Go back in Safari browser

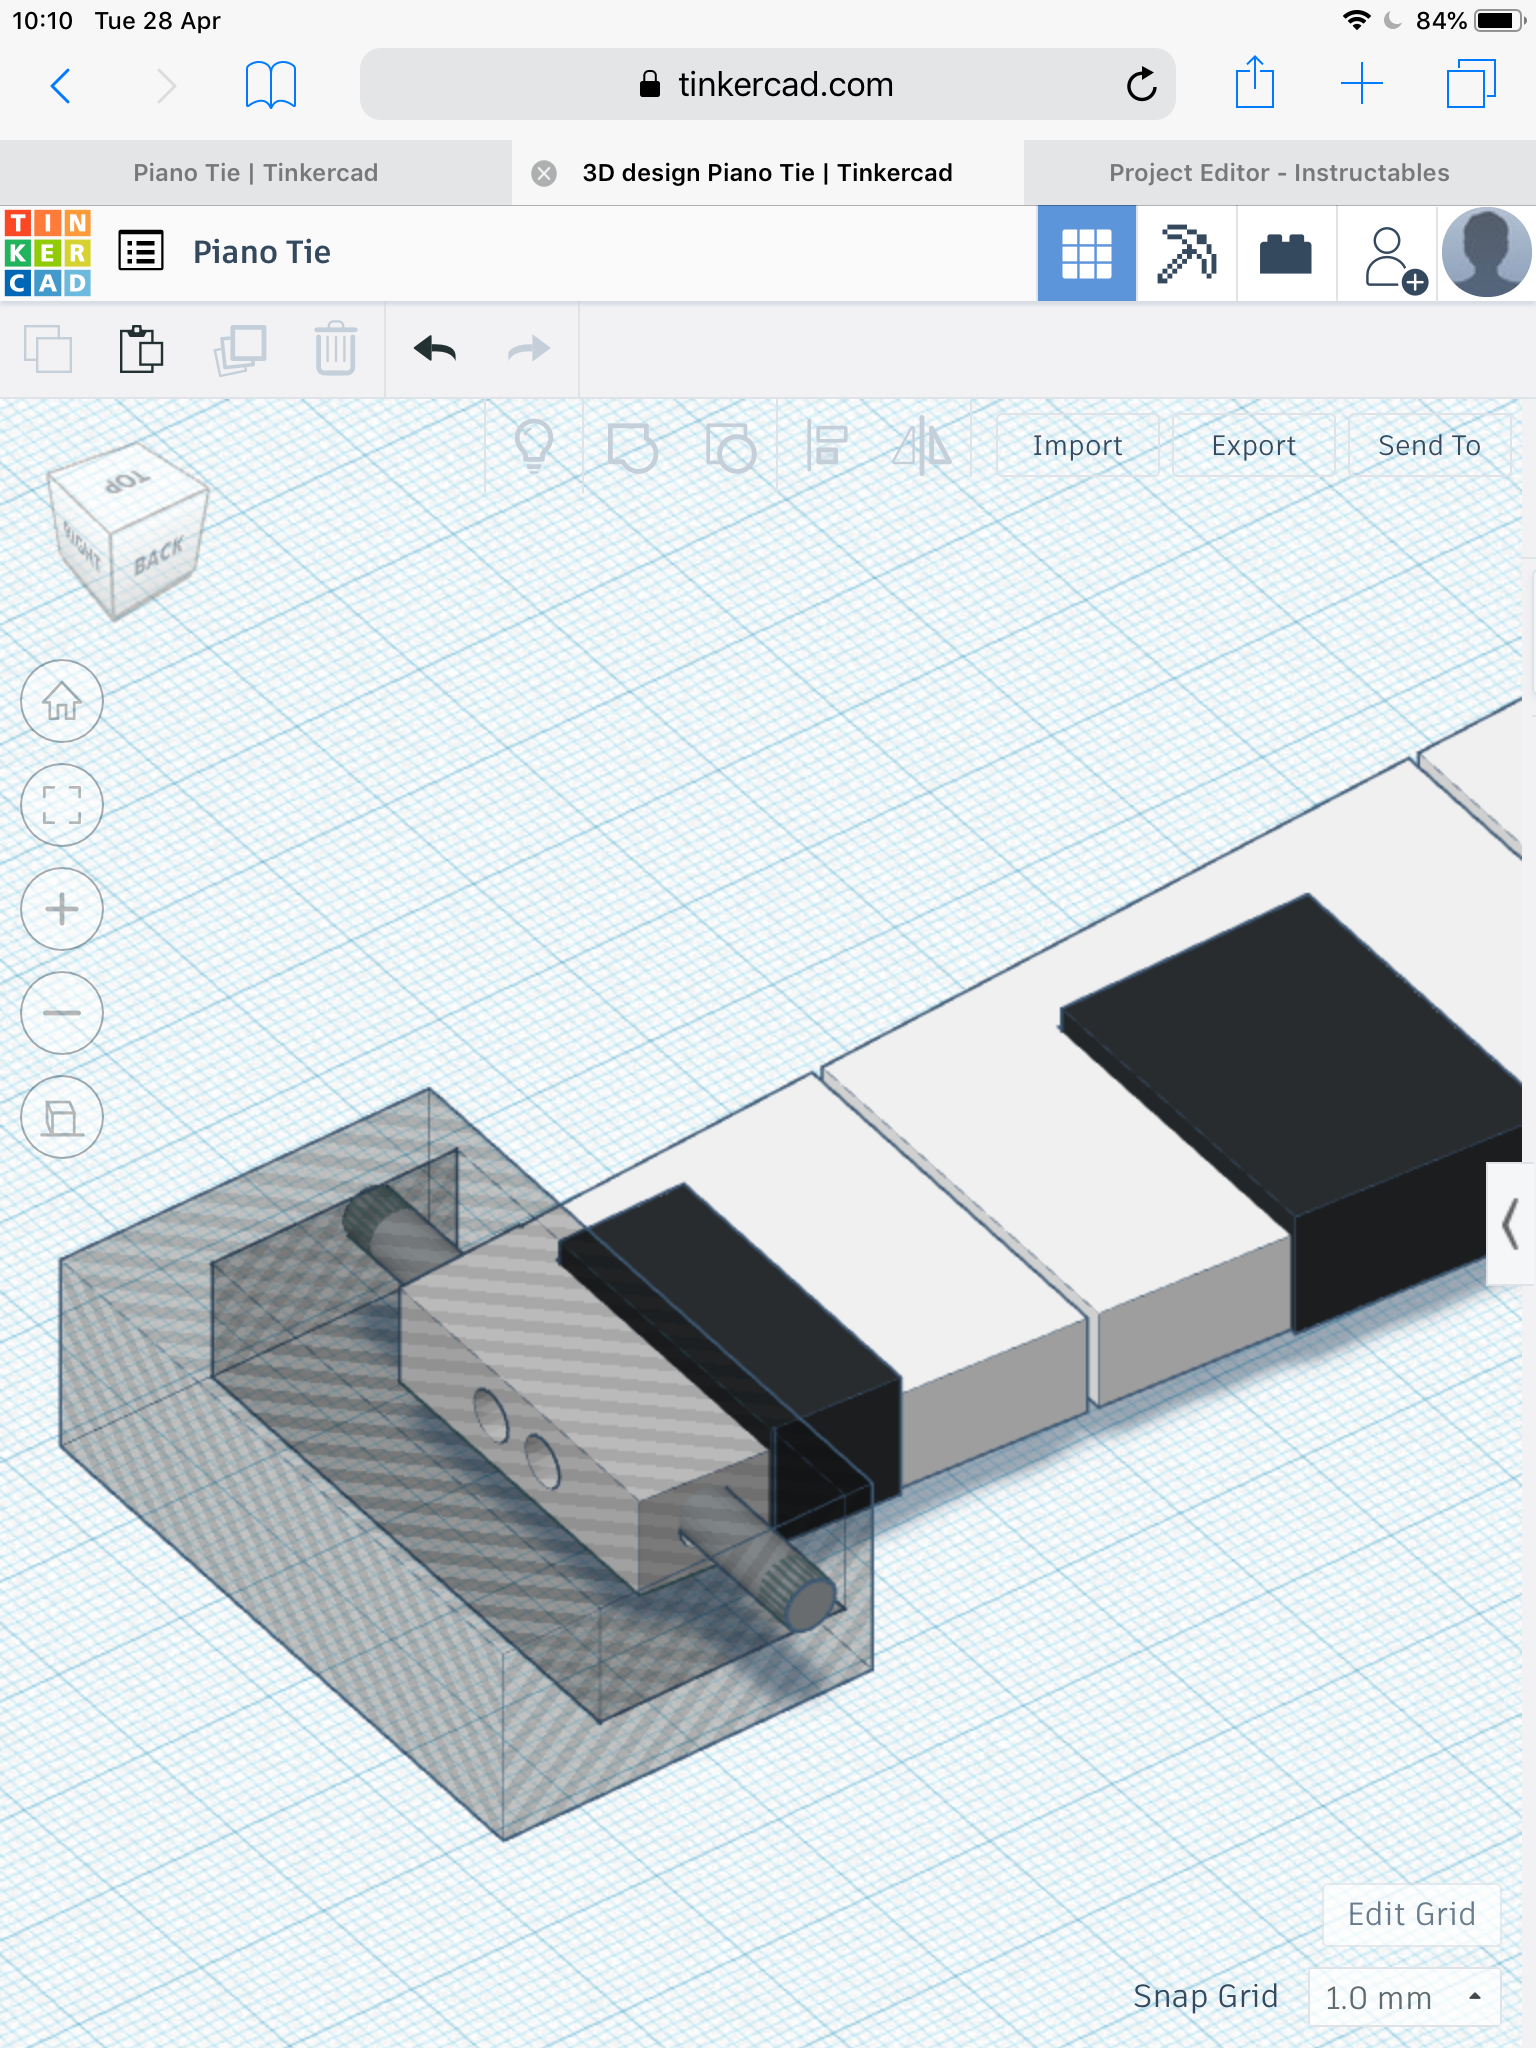pos(61,86)
